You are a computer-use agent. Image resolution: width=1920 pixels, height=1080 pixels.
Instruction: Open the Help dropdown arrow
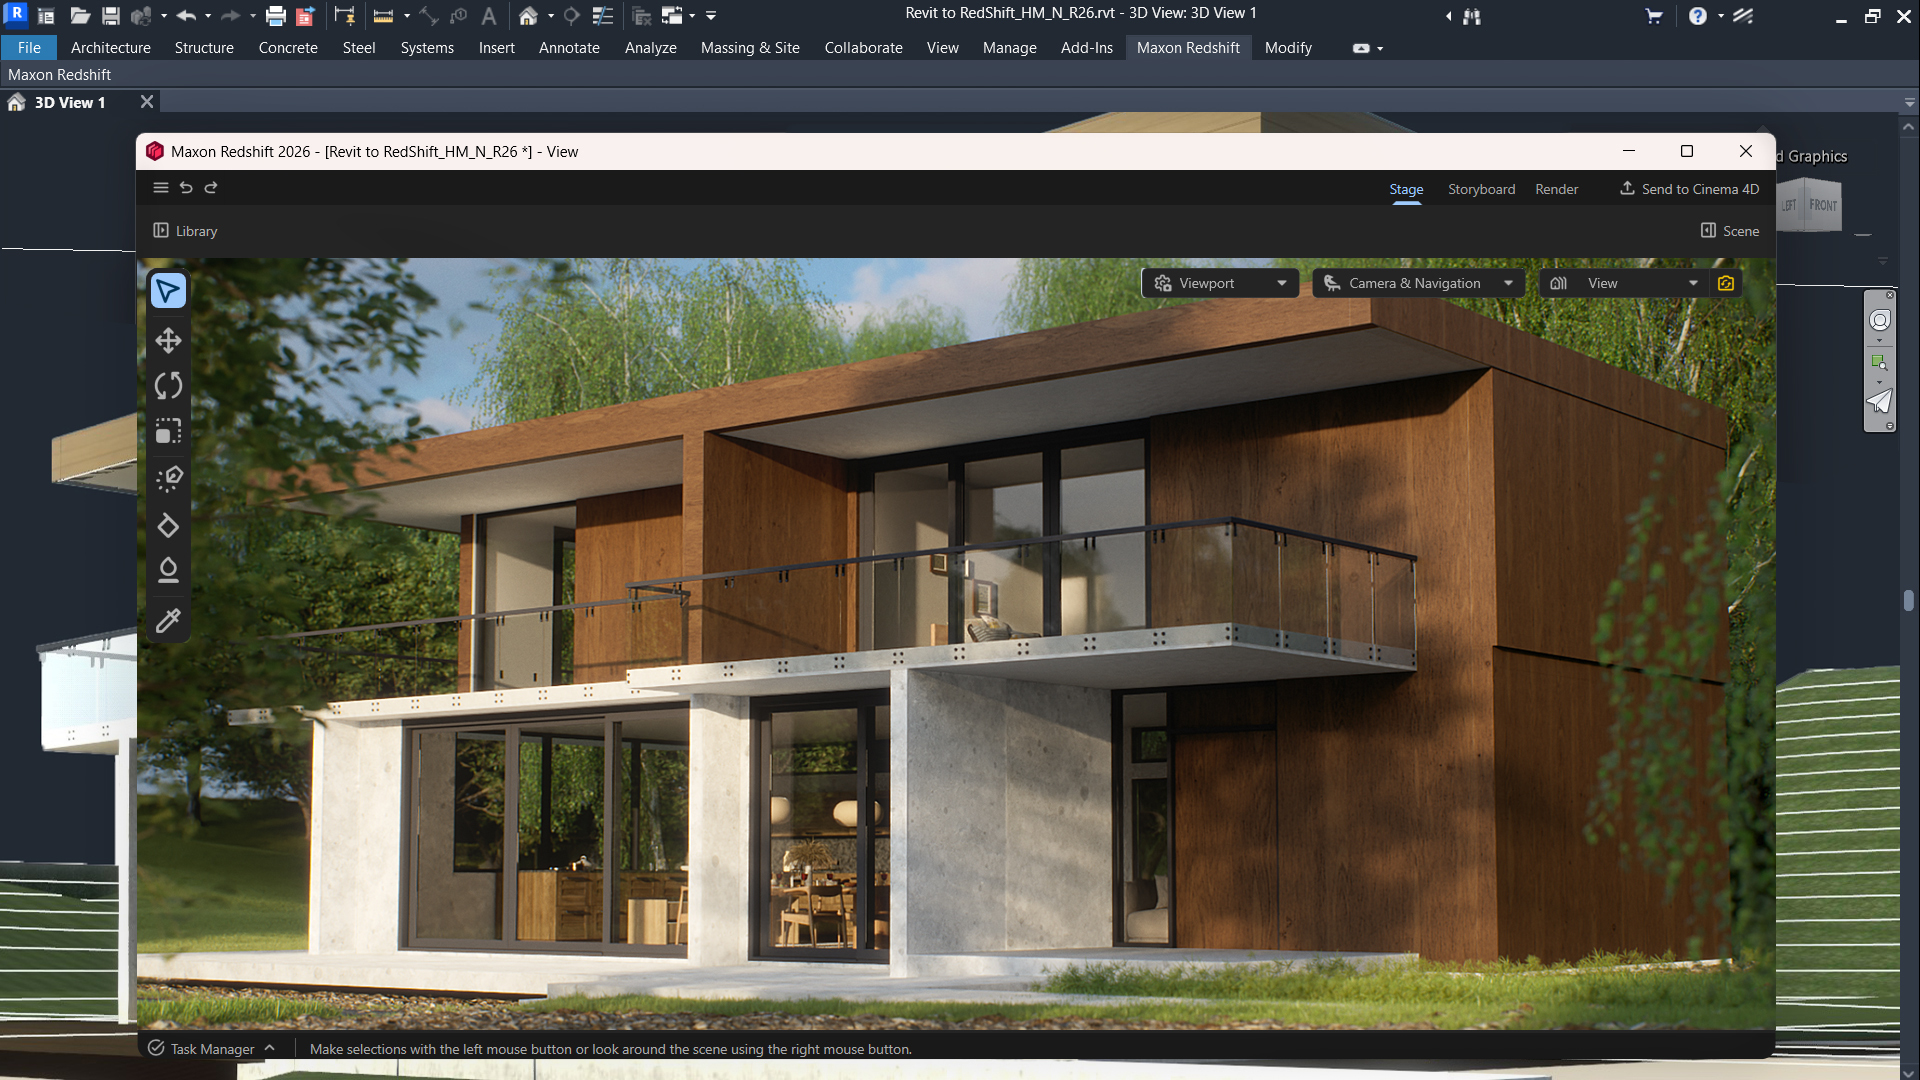pyautogui.click(x=1721, y=16)
